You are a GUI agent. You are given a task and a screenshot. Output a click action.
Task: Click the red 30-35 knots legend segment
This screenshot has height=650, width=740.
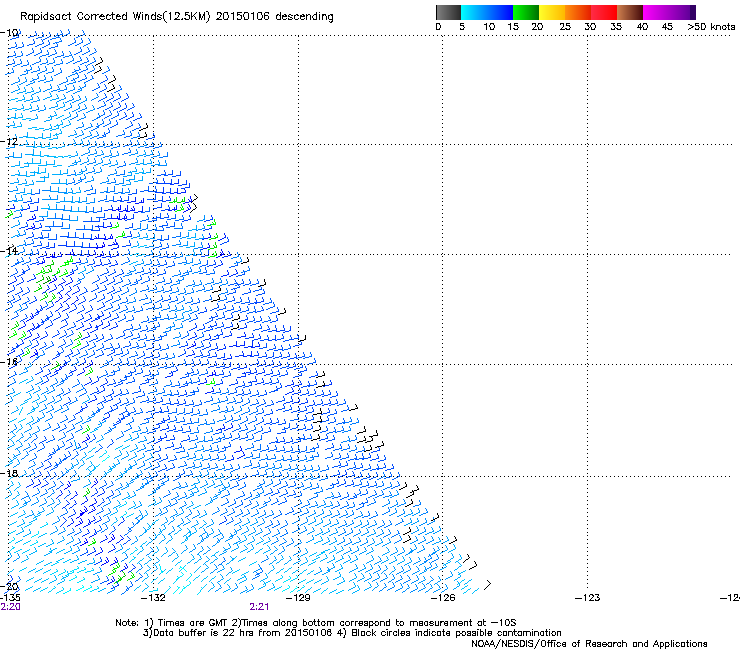coord(604,12)
